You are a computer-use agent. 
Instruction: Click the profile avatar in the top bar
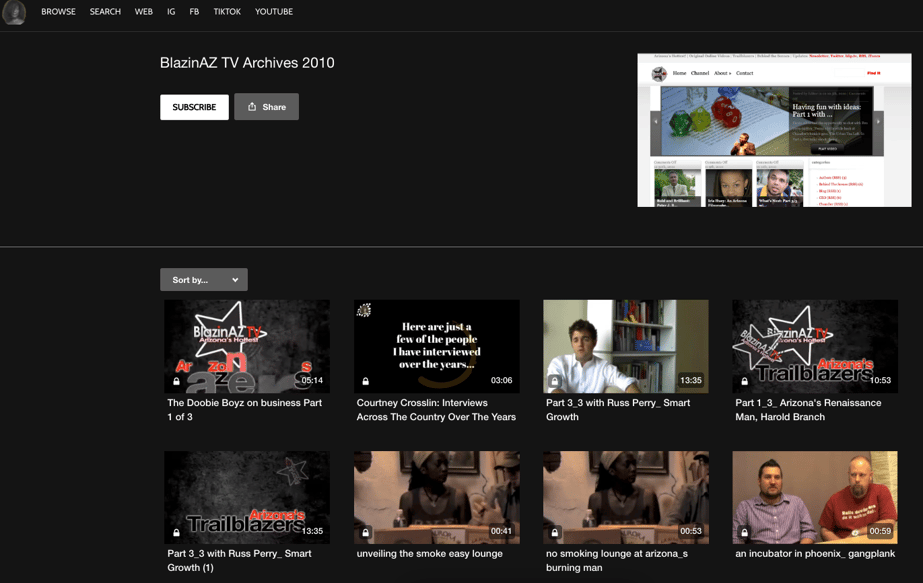click(x=14, y=12)
